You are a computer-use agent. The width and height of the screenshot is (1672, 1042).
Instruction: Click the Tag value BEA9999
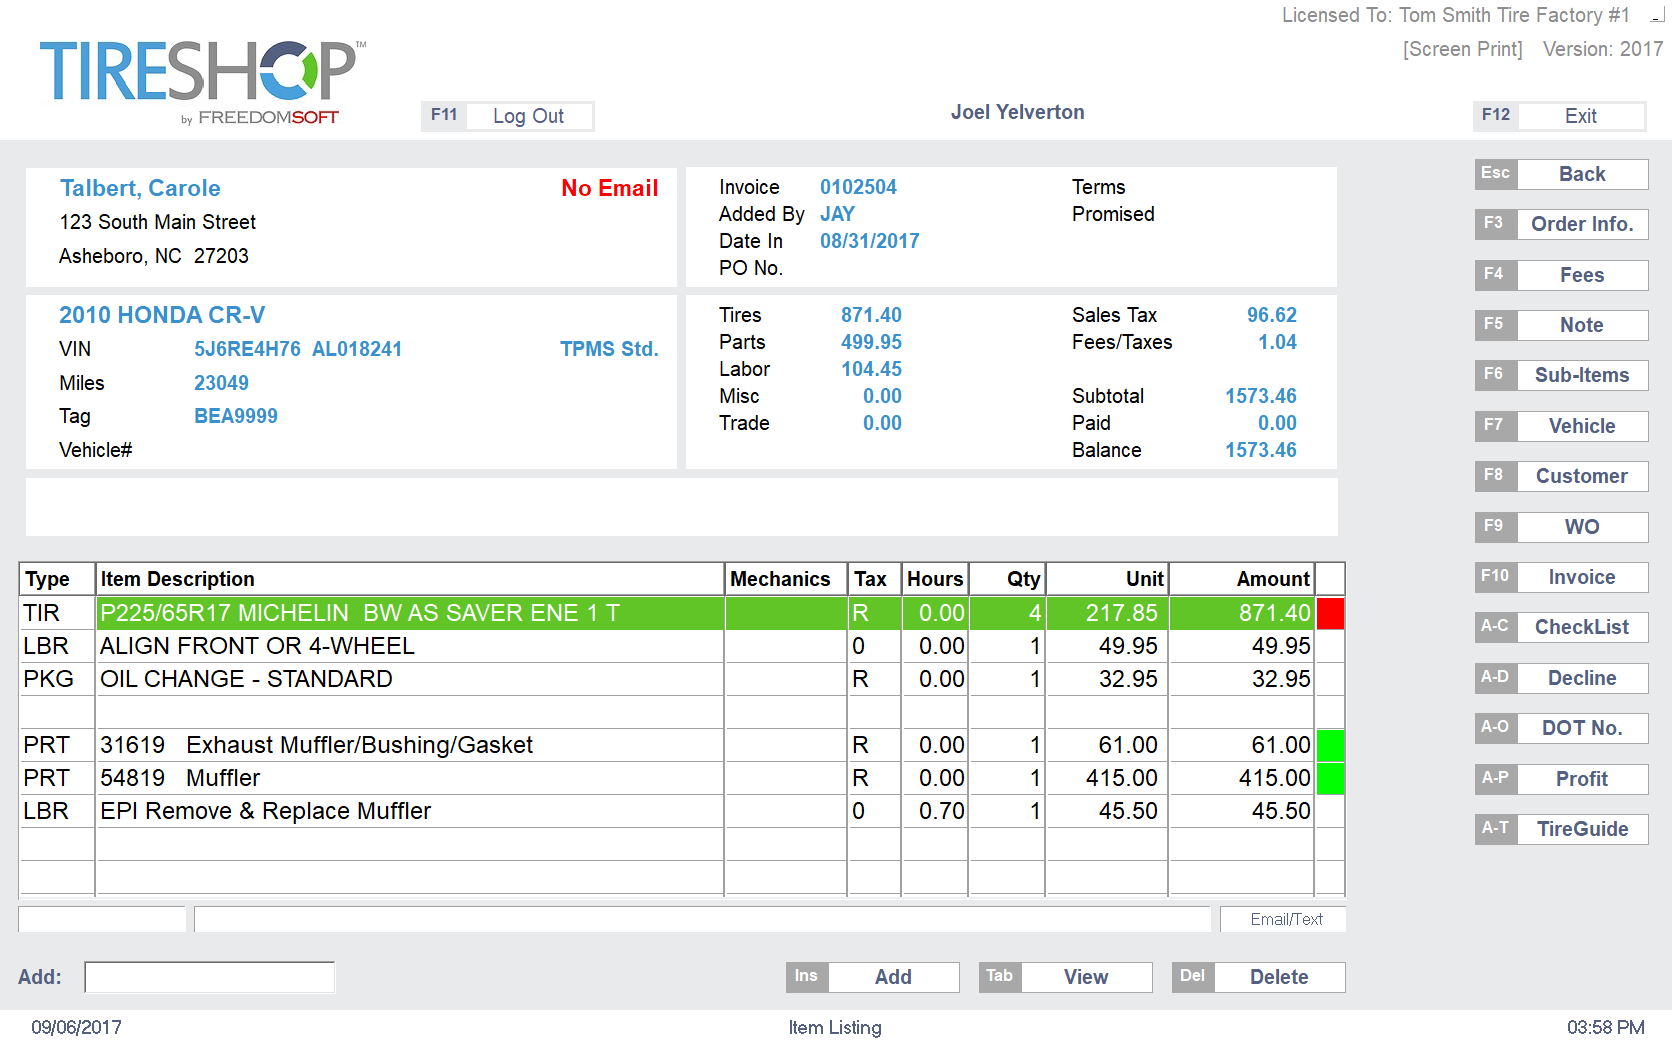236,416
